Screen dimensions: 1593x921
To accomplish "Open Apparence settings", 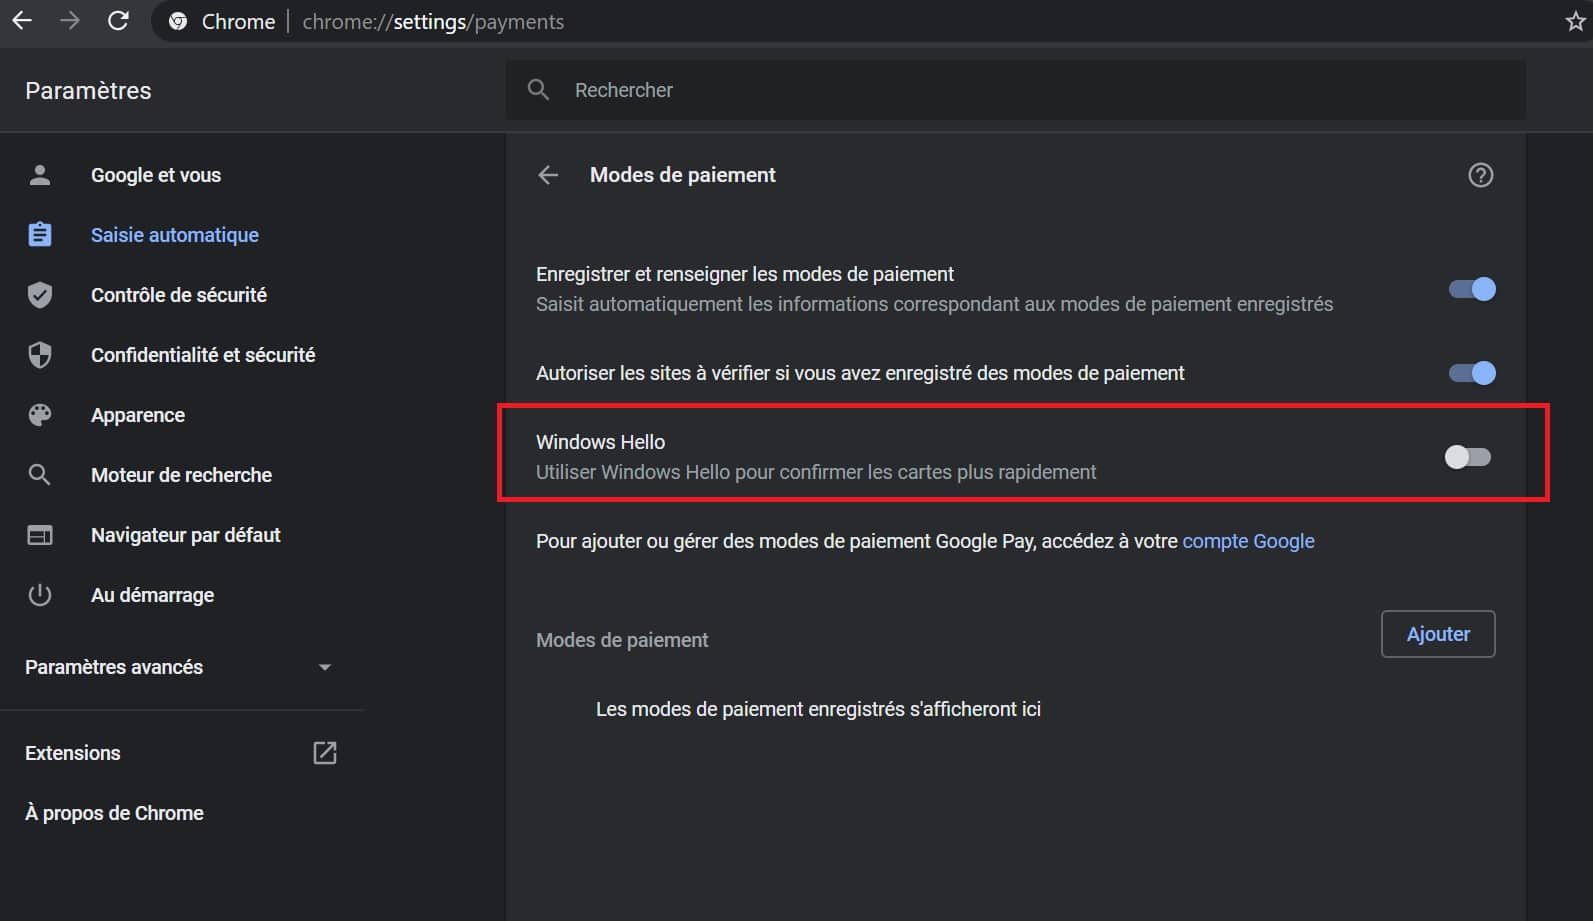I will coord(138,415).
